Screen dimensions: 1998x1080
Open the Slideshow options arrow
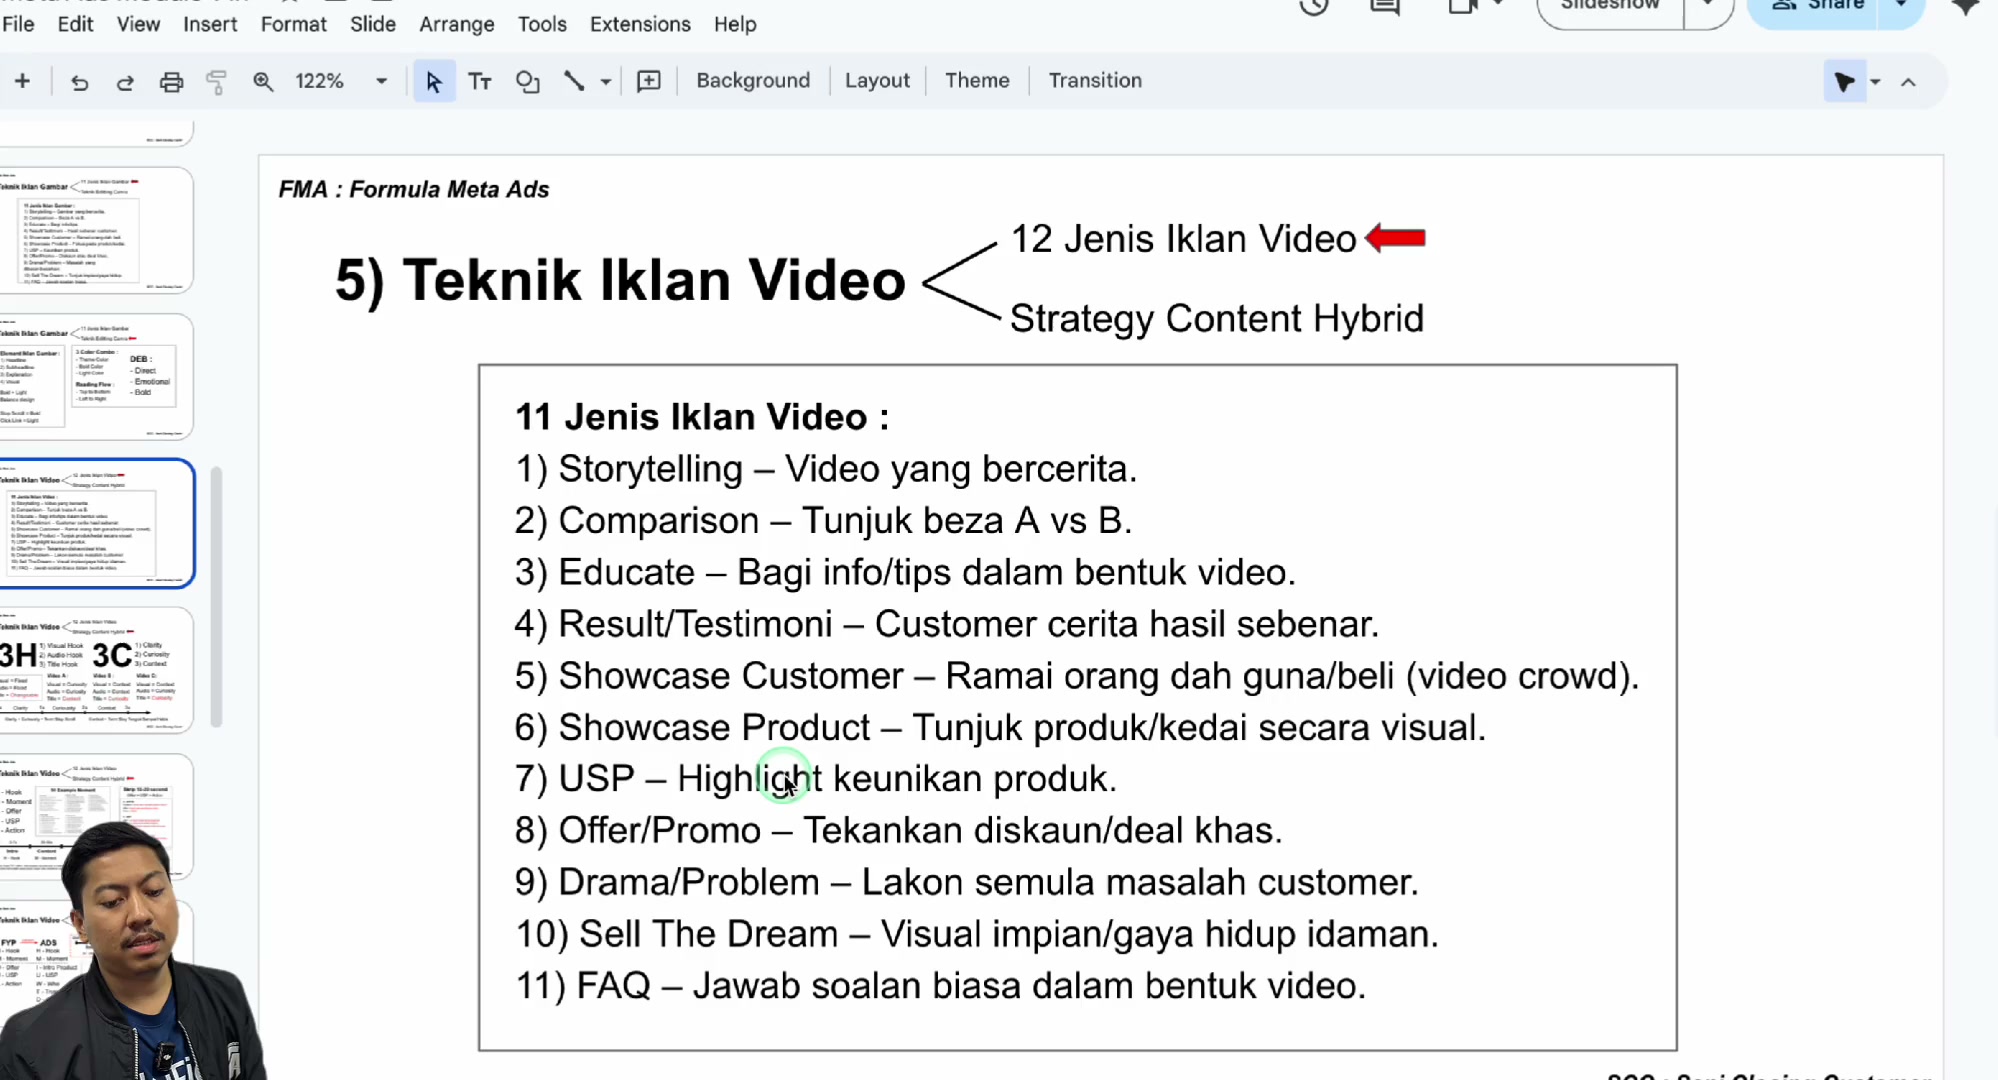[x=1708, y=6]
